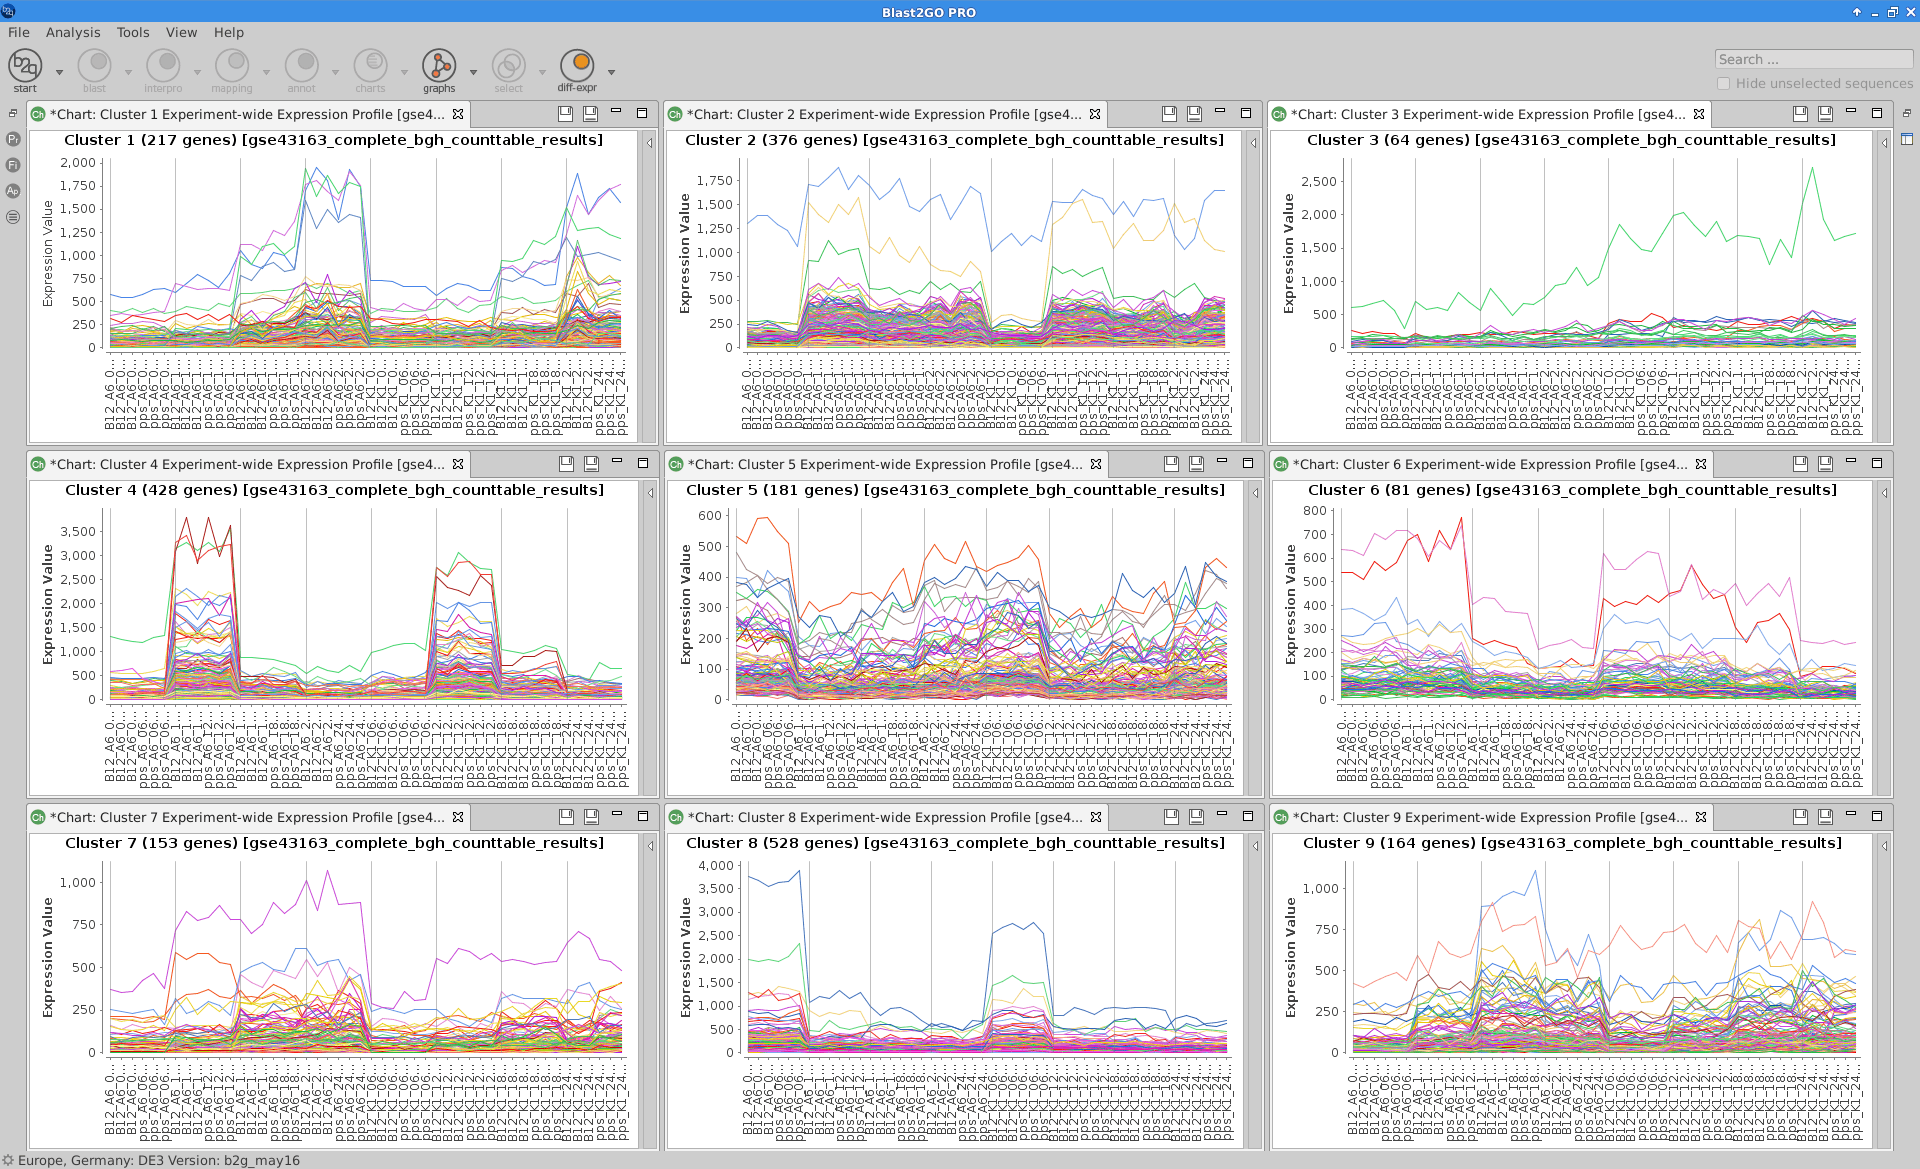Image resolution: width=1920 pixels, height=1169 pixels.
Task: Open the blast dropdown arrow
Action: pyautogui.click(x=128, y=72)
